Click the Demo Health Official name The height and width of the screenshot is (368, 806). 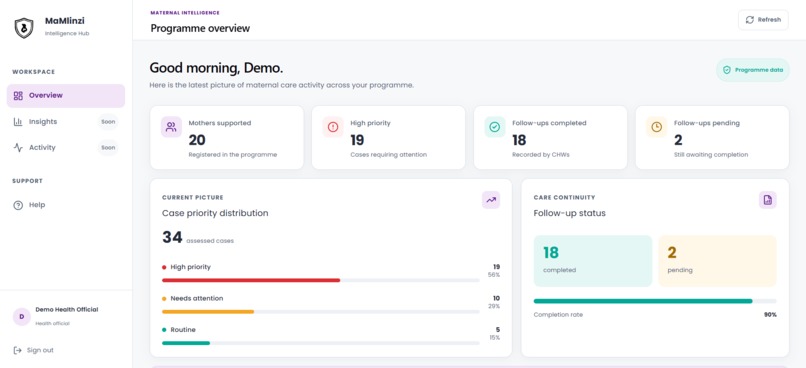tap(67, 310)
